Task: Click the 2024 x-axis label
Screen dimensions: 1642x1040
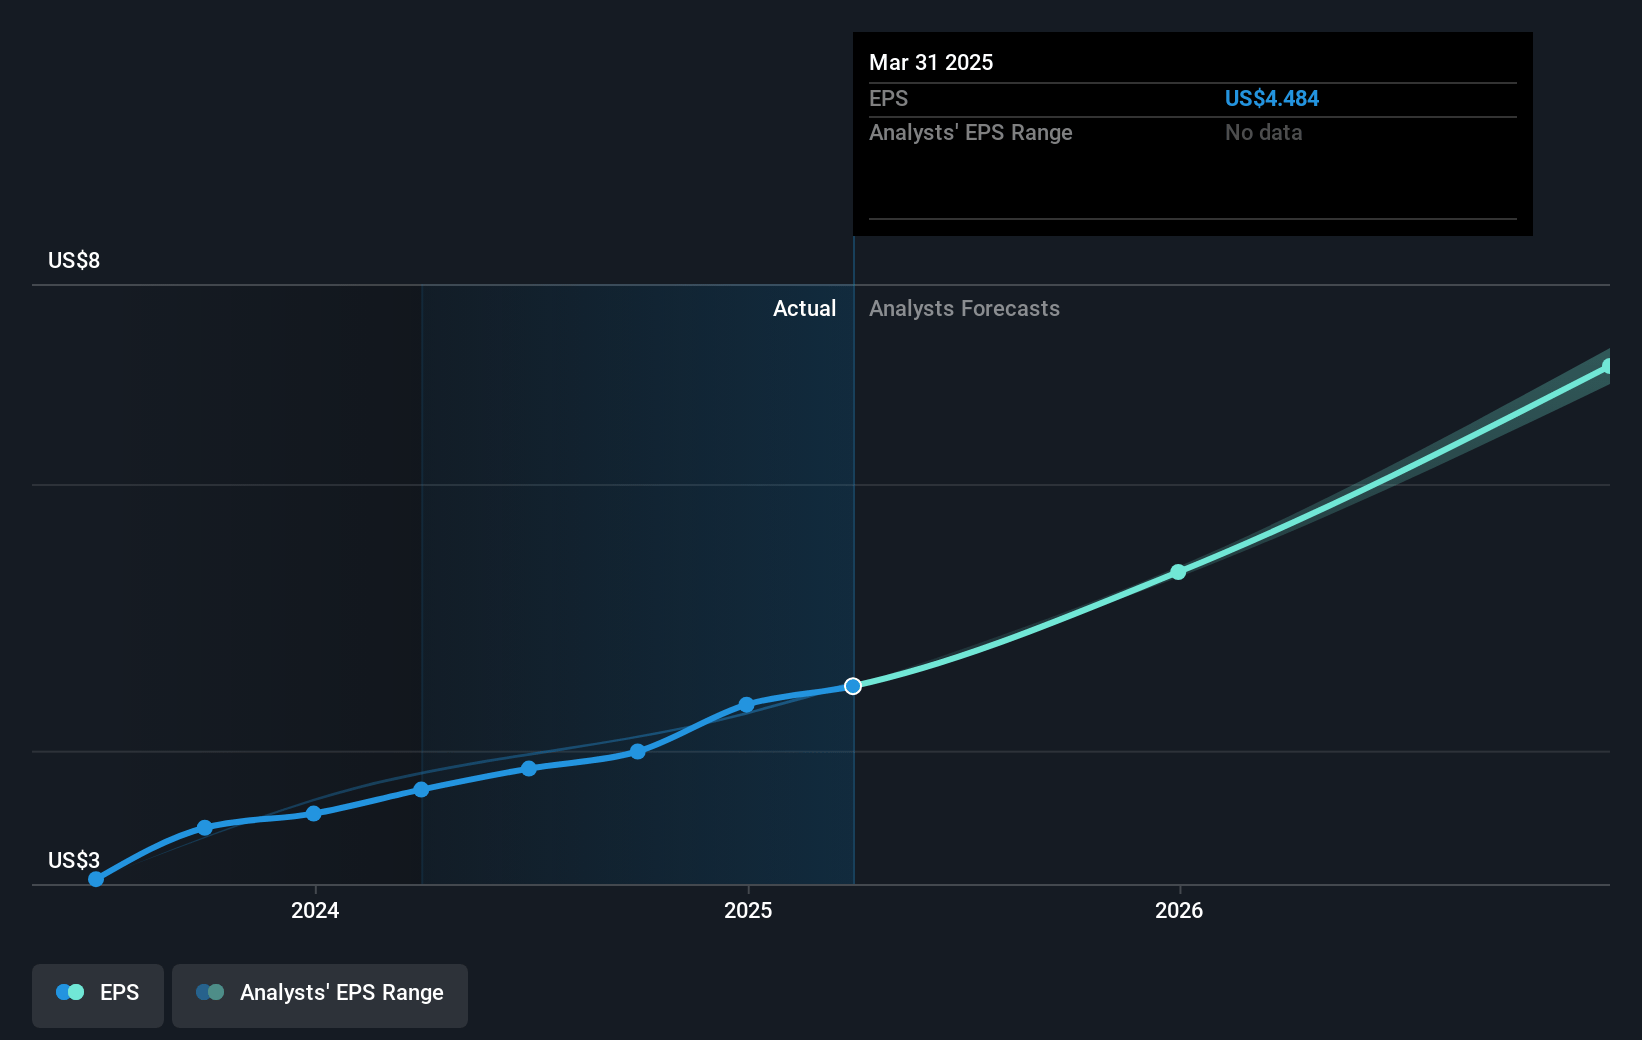Action: 315,910
